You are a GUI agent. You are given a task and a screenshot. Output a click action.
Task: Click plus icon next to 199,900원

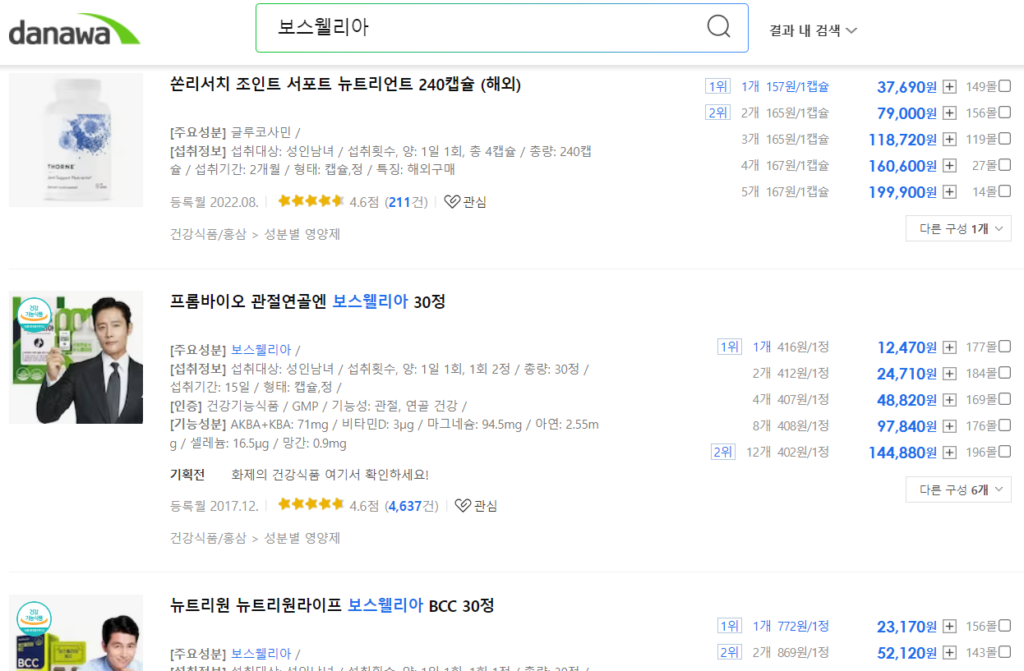coord(950,191)
